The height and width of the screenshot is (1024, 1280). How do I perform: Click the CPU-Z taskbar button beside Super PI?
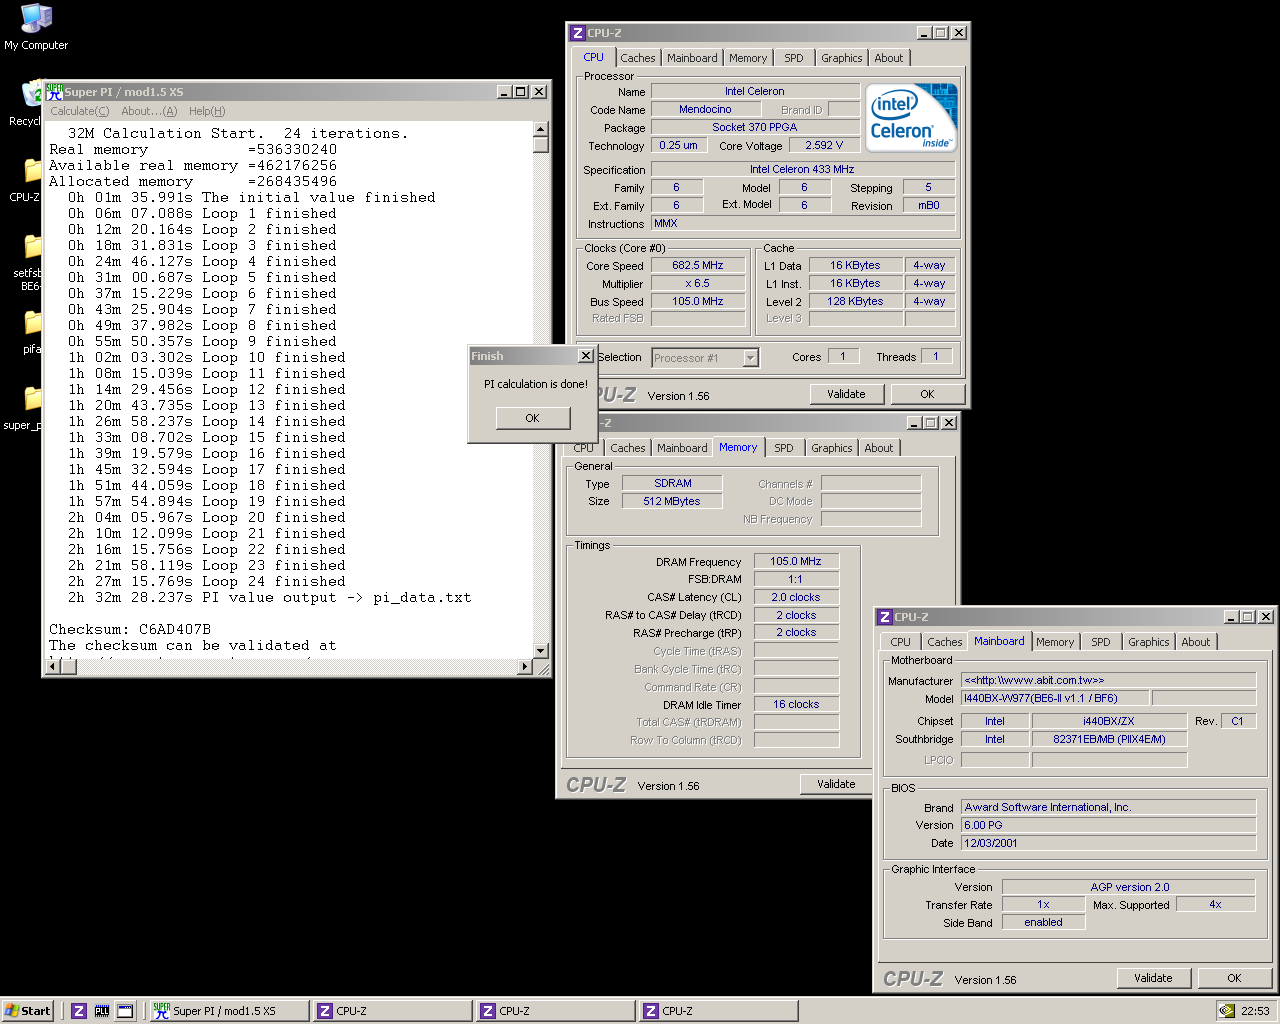pos(392,1011)
